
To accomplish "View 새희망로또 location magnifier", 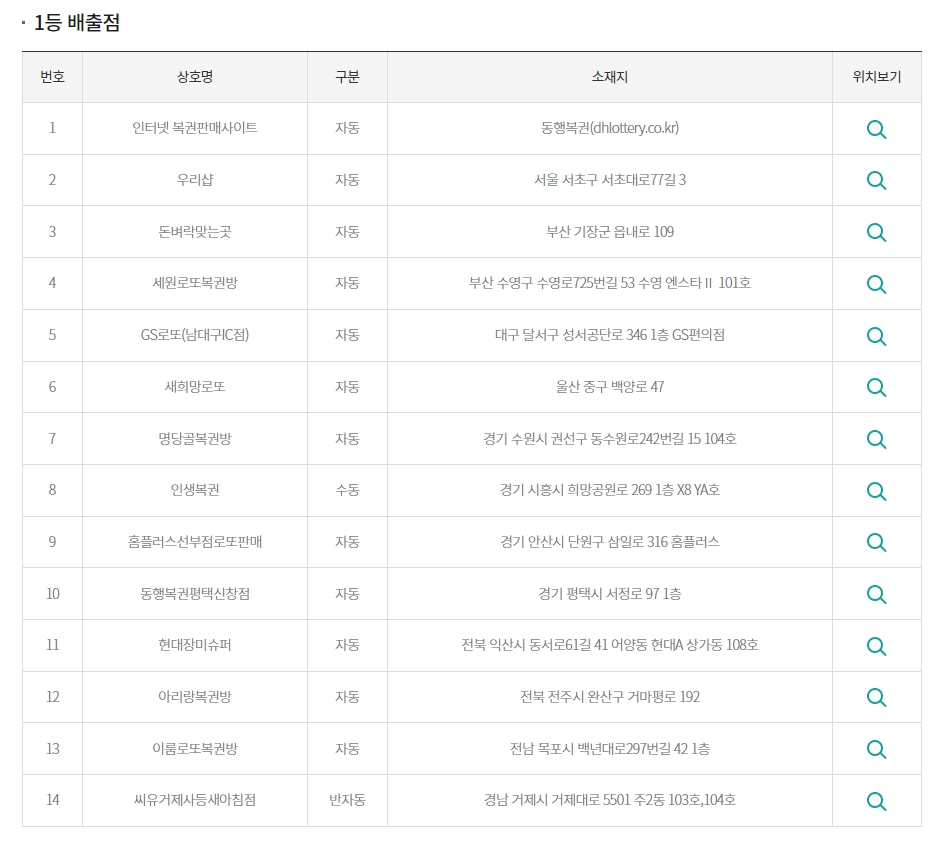I will pos(876,387).
